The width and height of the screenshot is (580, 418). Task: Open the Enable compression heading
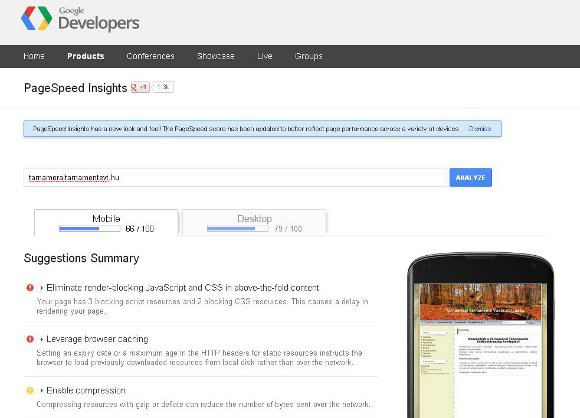point(86,391)
